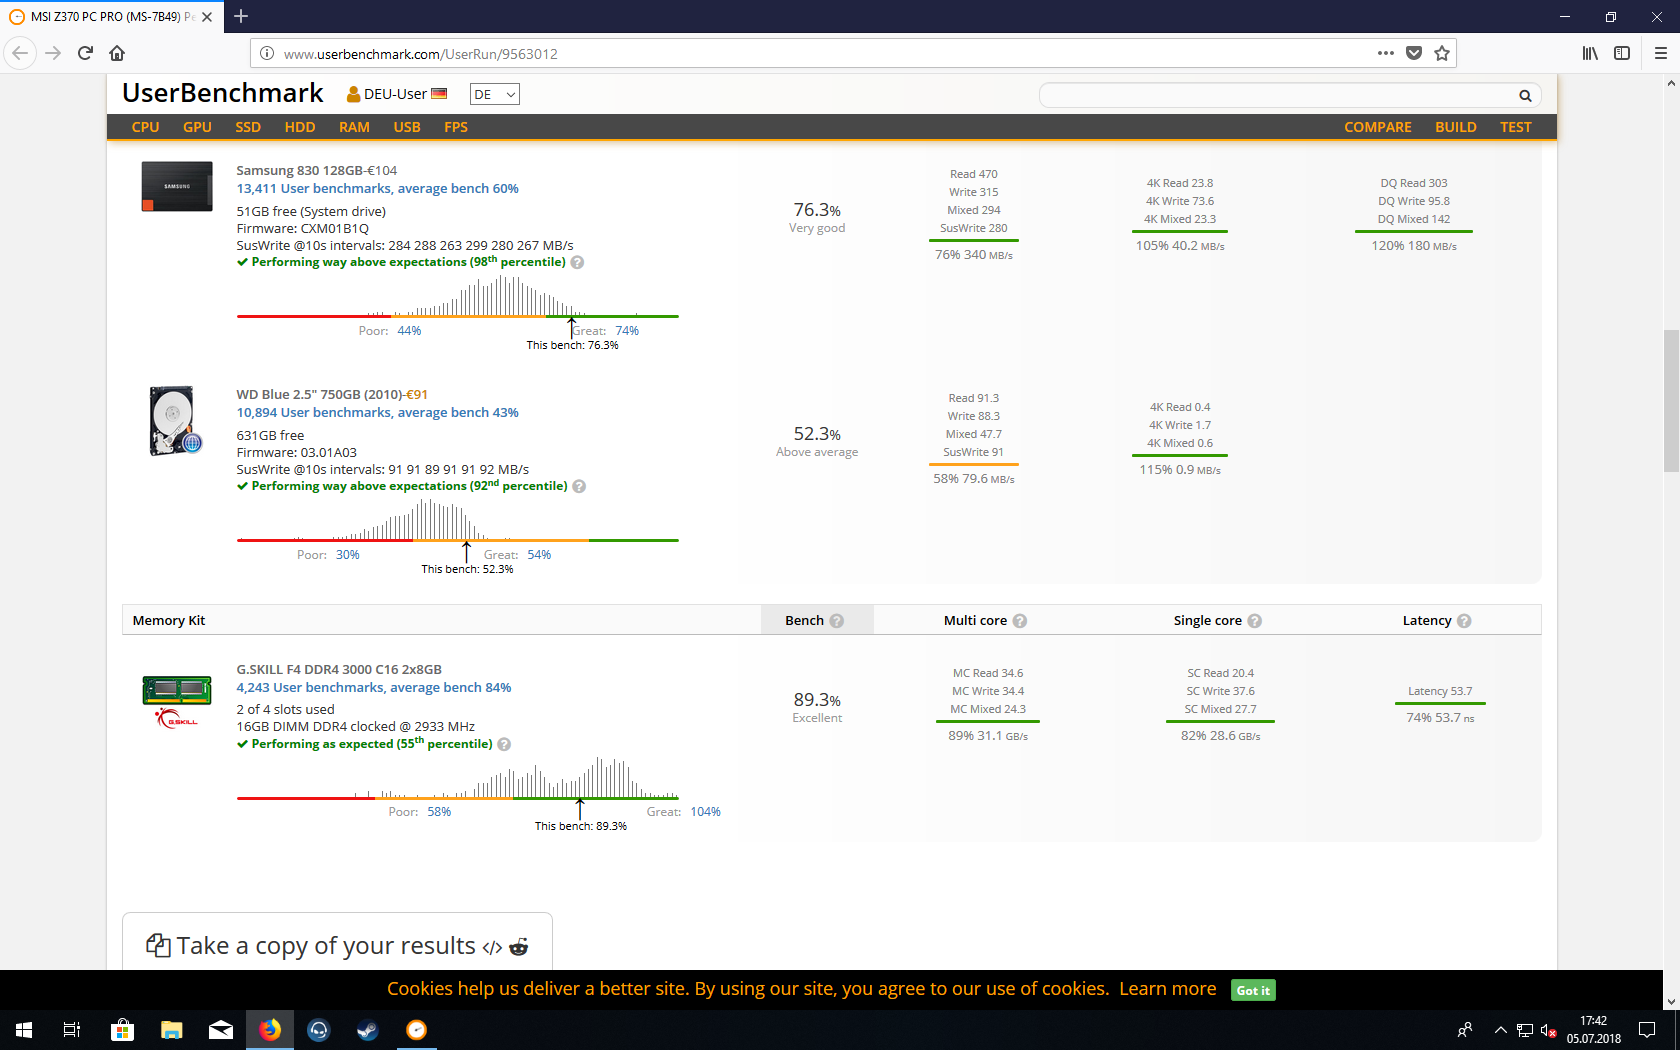Click the Single core help icon
This screenshot has width=1680, height=1050.
[1255, 621]
